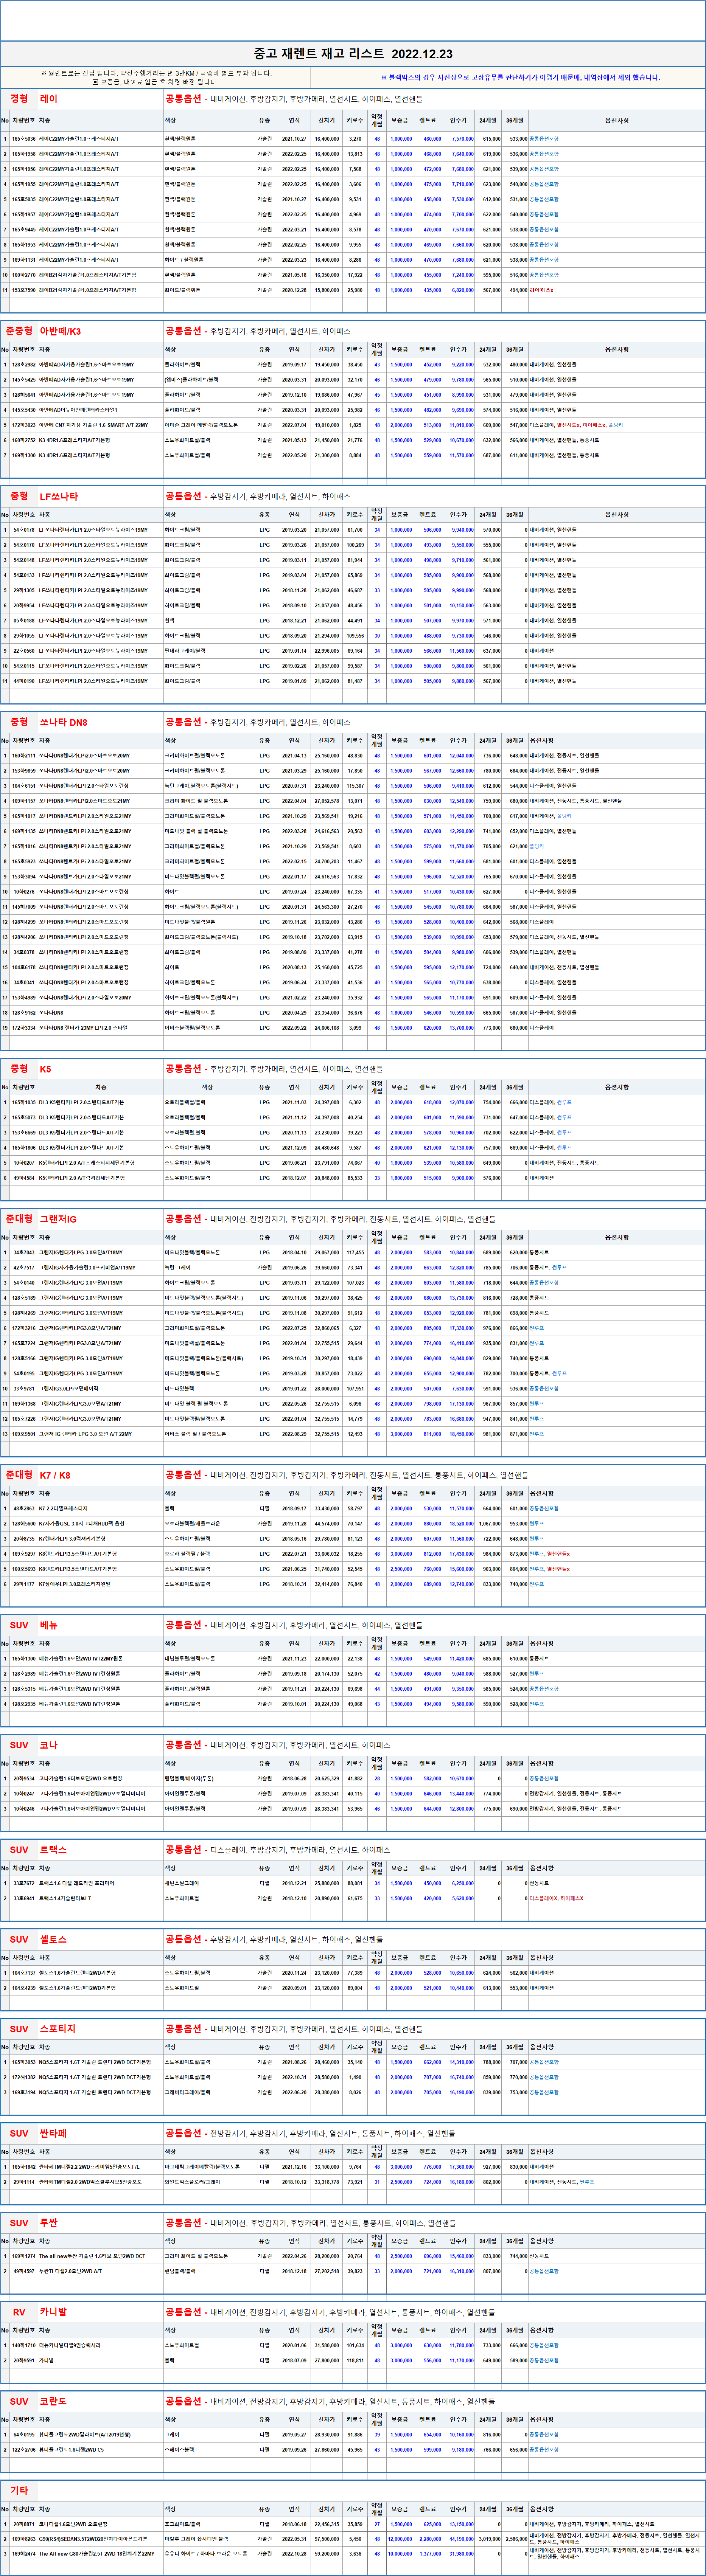The width and height of the screenshot is (706, 2576).
Task: Select the red 하이패스x cell in the 레이 table
Action: [x=541, y=290]
